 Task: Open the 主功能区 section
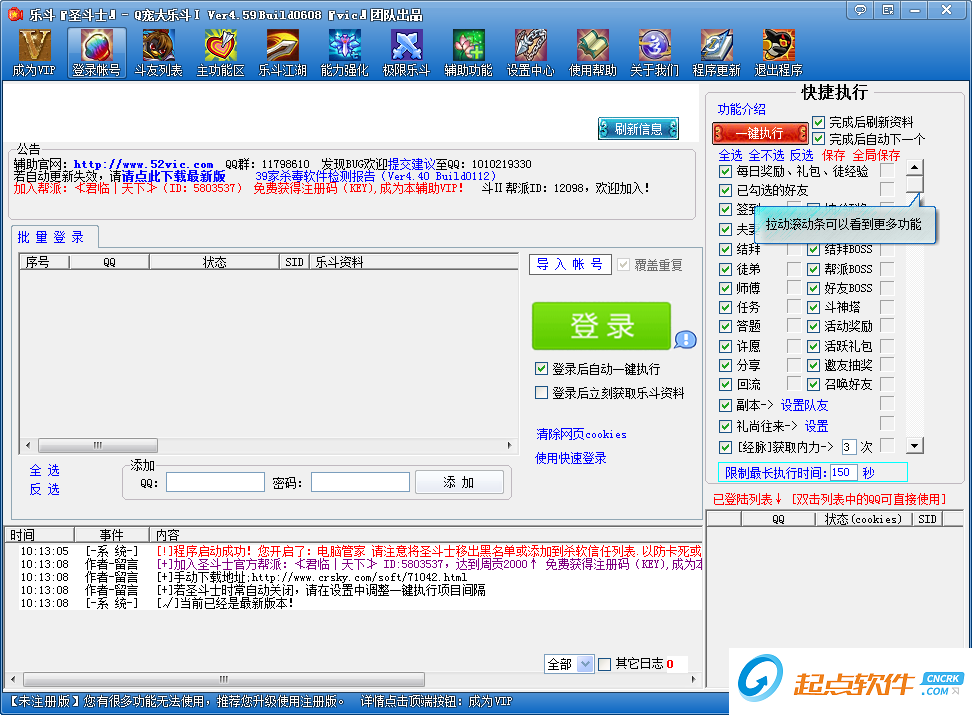[220, 52]
